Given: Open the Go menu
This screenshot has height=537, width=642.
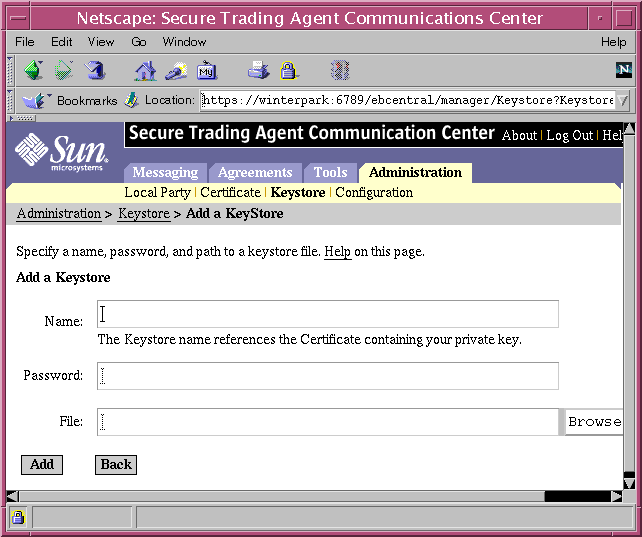Looking at the screenshot, I should 139,42.
